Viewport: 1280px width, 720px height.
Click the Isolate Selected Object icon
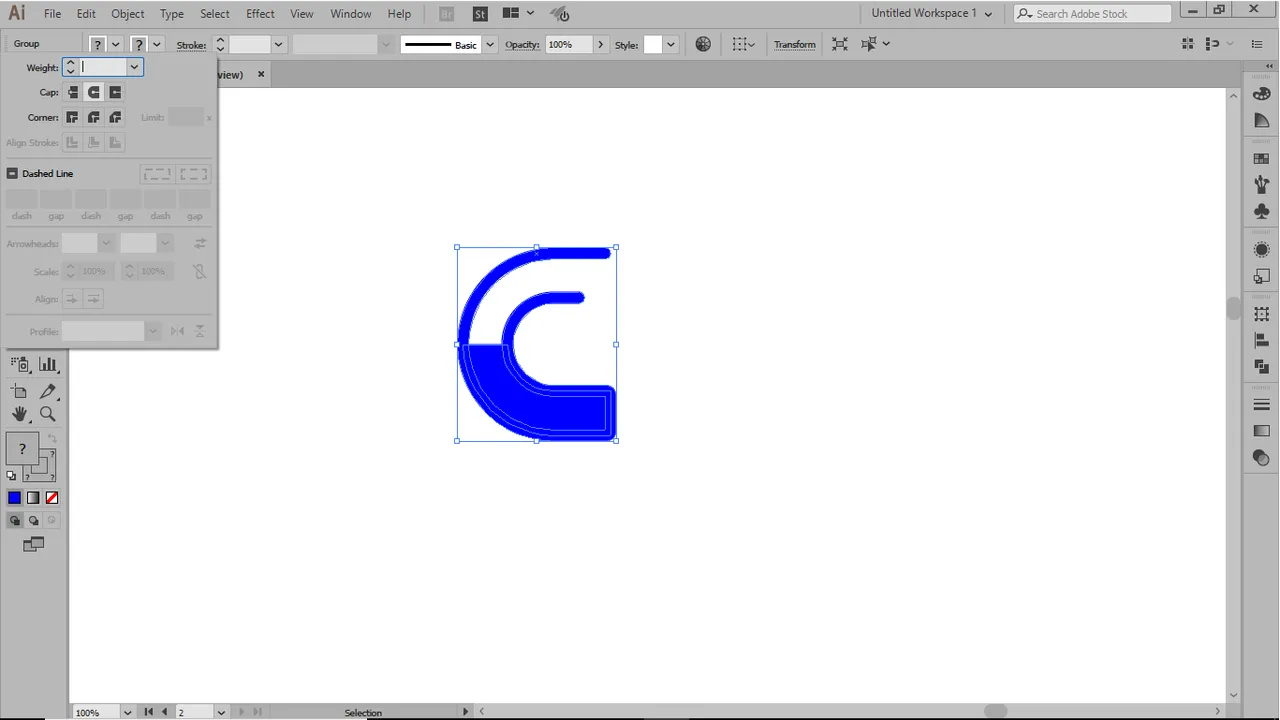[x=840, y=44]
